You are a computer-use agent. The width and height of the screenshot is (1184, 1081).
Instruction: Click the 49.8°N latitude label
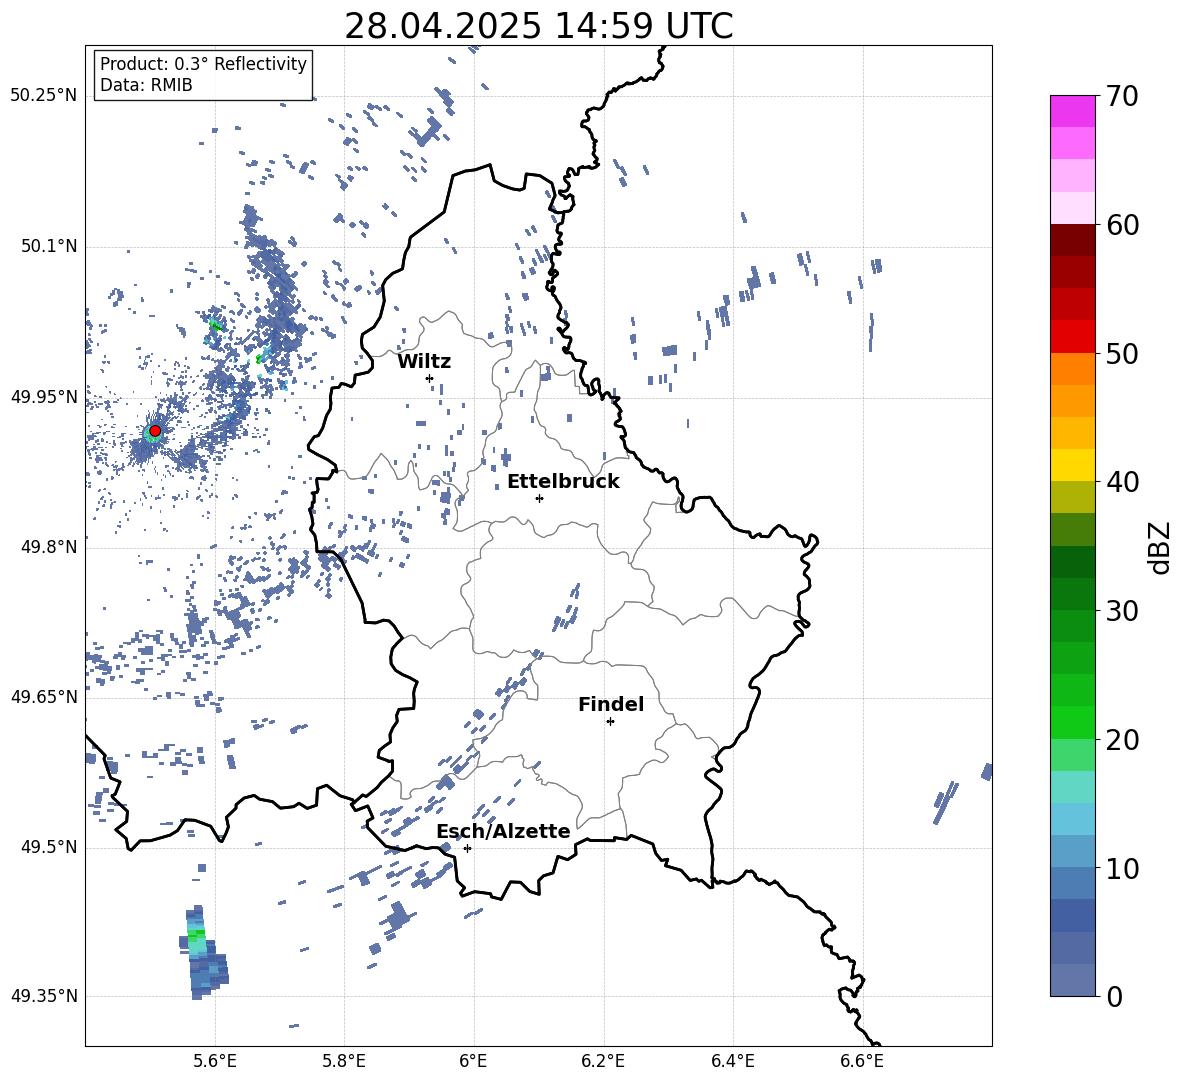coord(48,547)
